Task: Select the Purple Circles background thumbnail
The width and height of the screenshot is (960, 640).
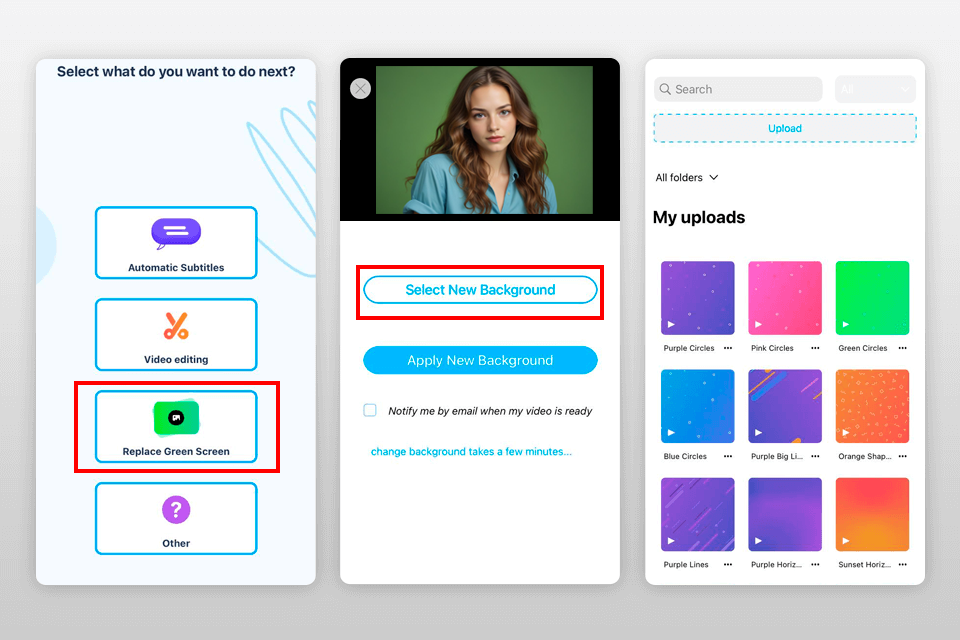Action: pyautogui.click(x=697, y=298)
